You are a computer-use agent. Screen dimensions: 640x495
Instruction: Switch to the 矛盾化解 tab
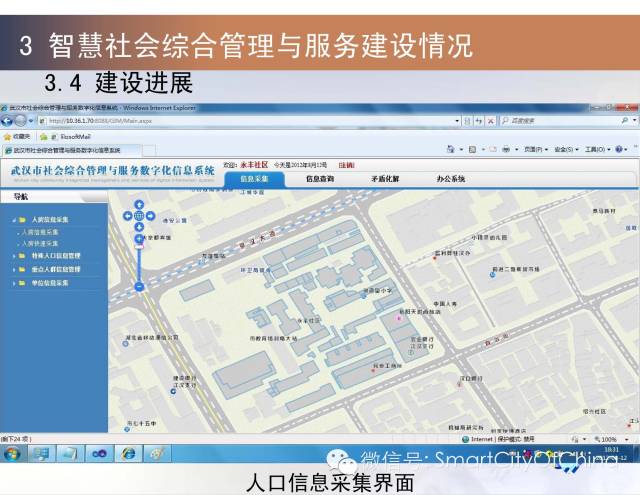click(385, 179)
